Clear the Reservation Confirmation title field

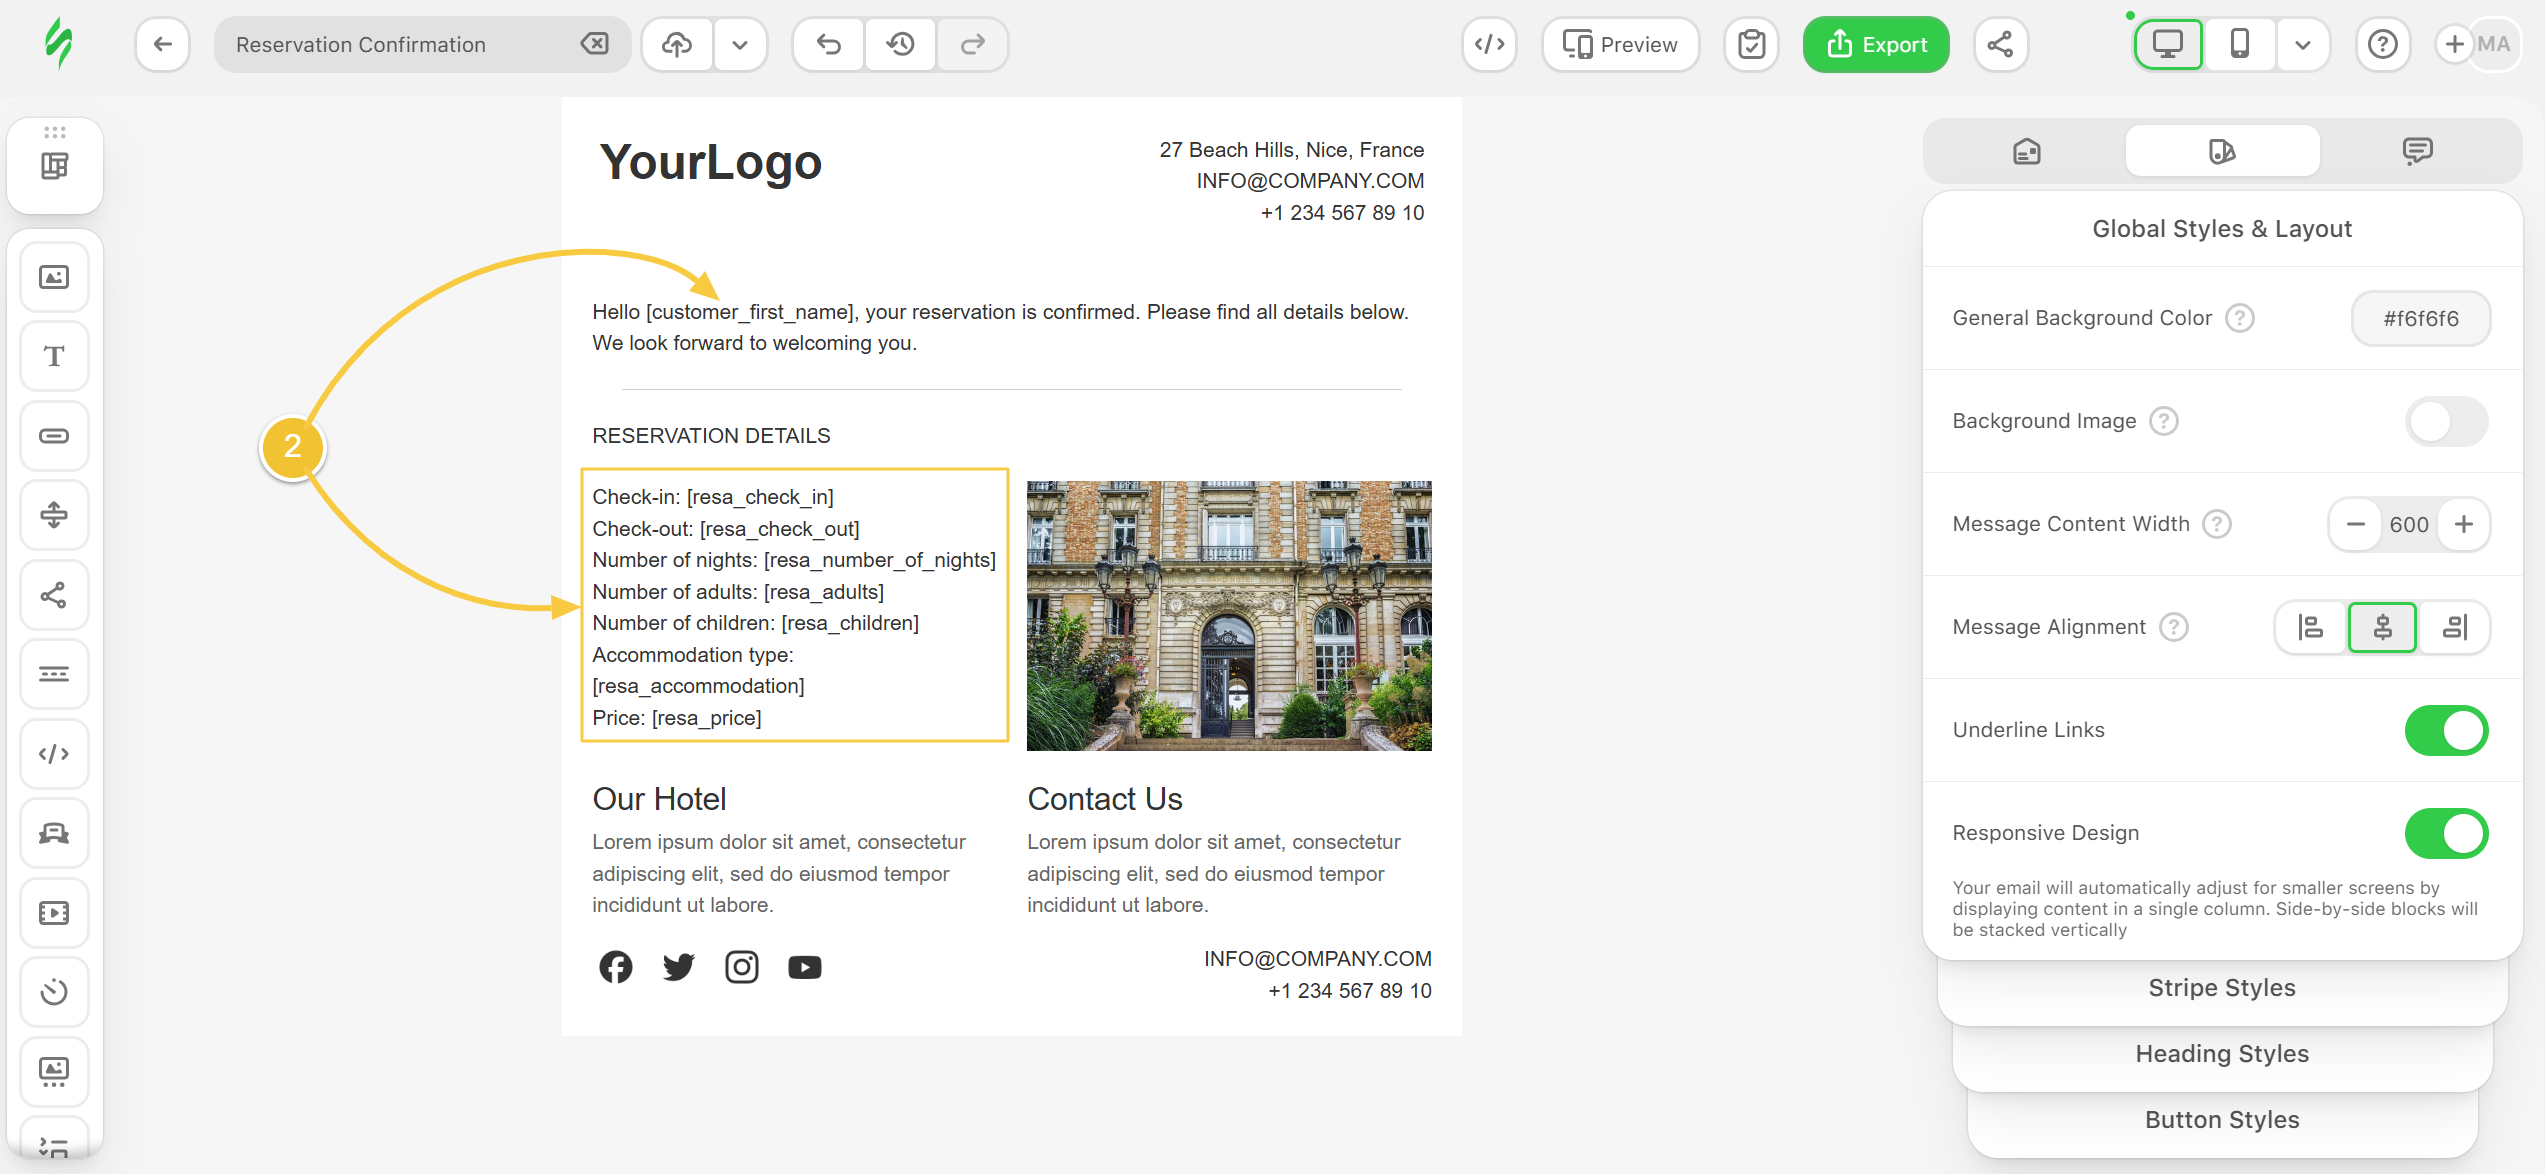coord(594,44)
